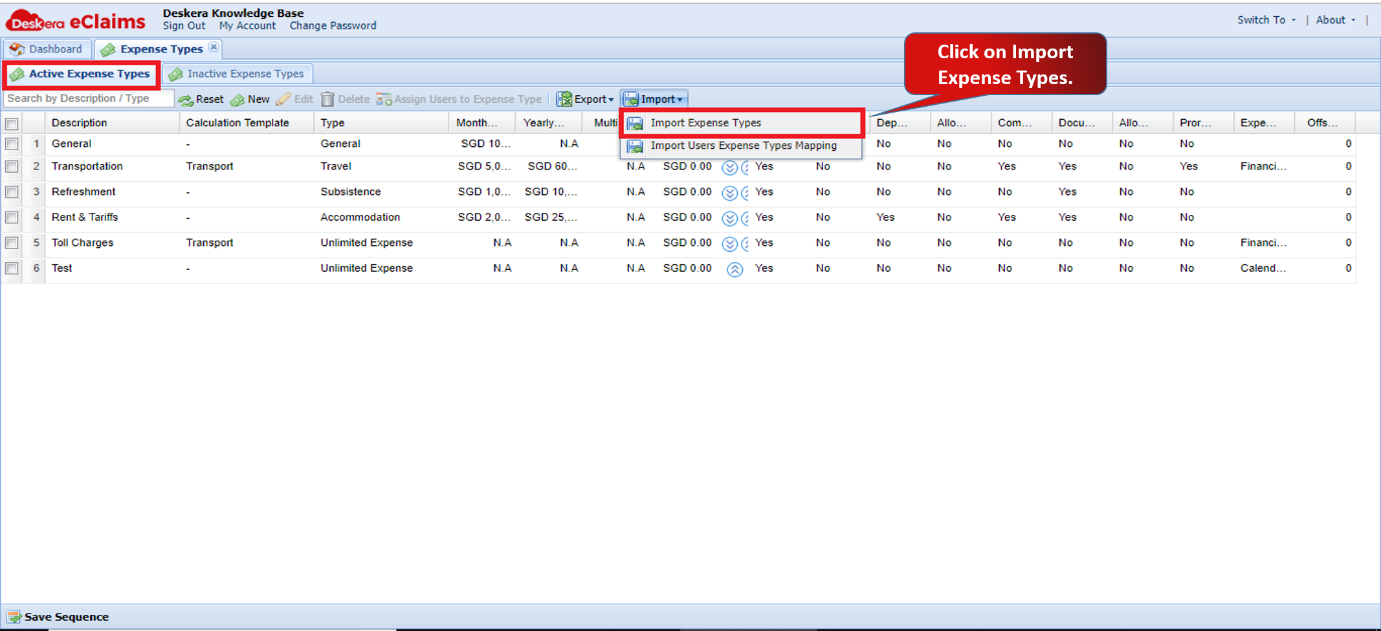The height and width of the screenshot is (631, 1381).
Task: Click the Sign Out link
Action: (x=184, y=26)
